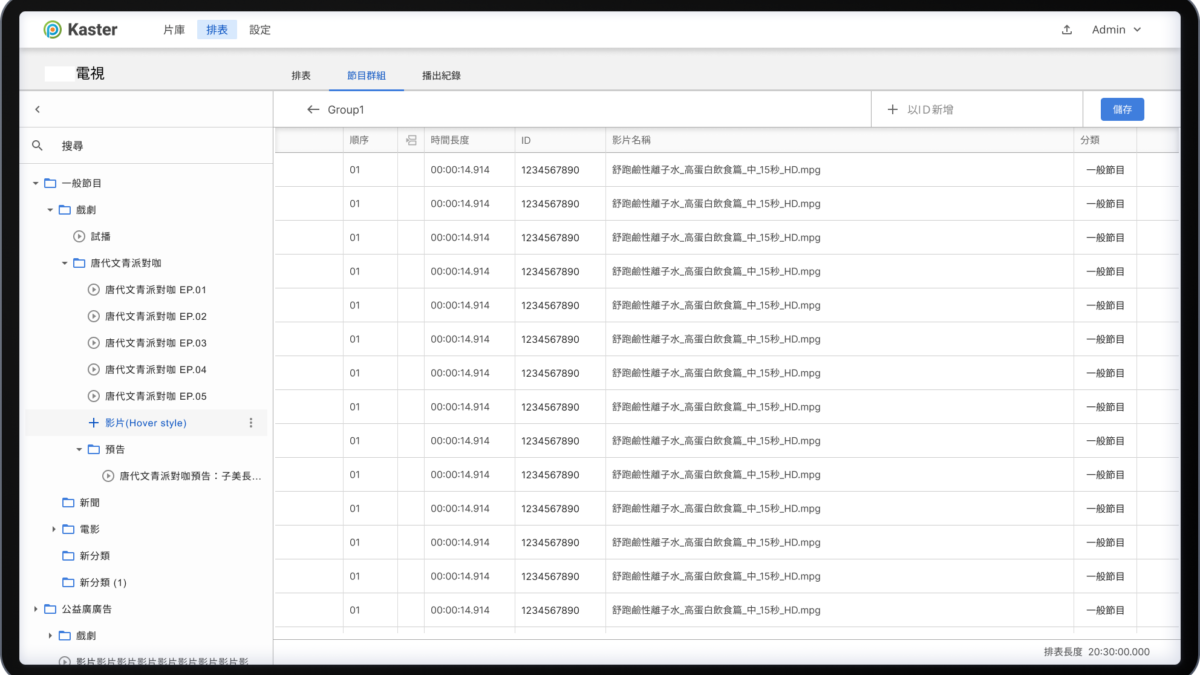Expand the 公益廣廣告 folder
The width and height of the screenshot is (1200, 675).
(x=36, y=609)
